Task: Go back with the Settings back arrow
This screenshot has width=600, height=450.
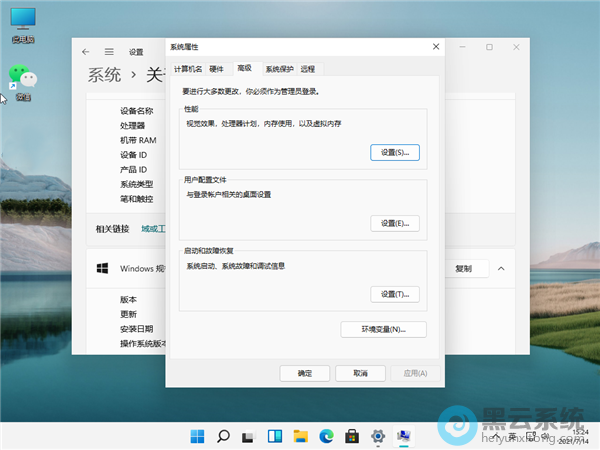Action: point(86,48)
